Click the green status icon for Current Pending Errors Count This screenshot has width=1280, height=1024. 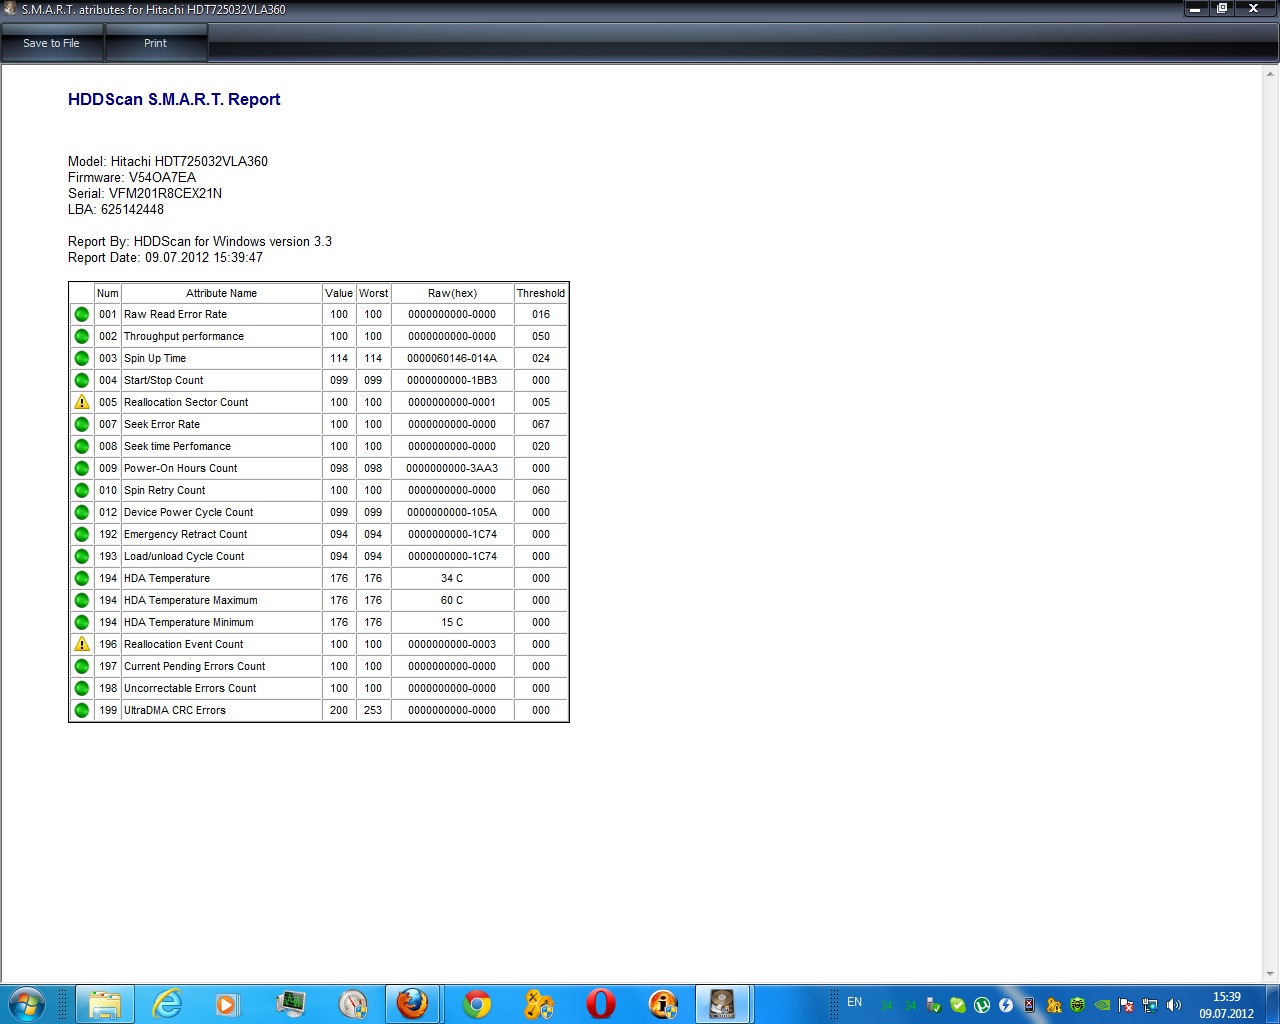point(82,666)
